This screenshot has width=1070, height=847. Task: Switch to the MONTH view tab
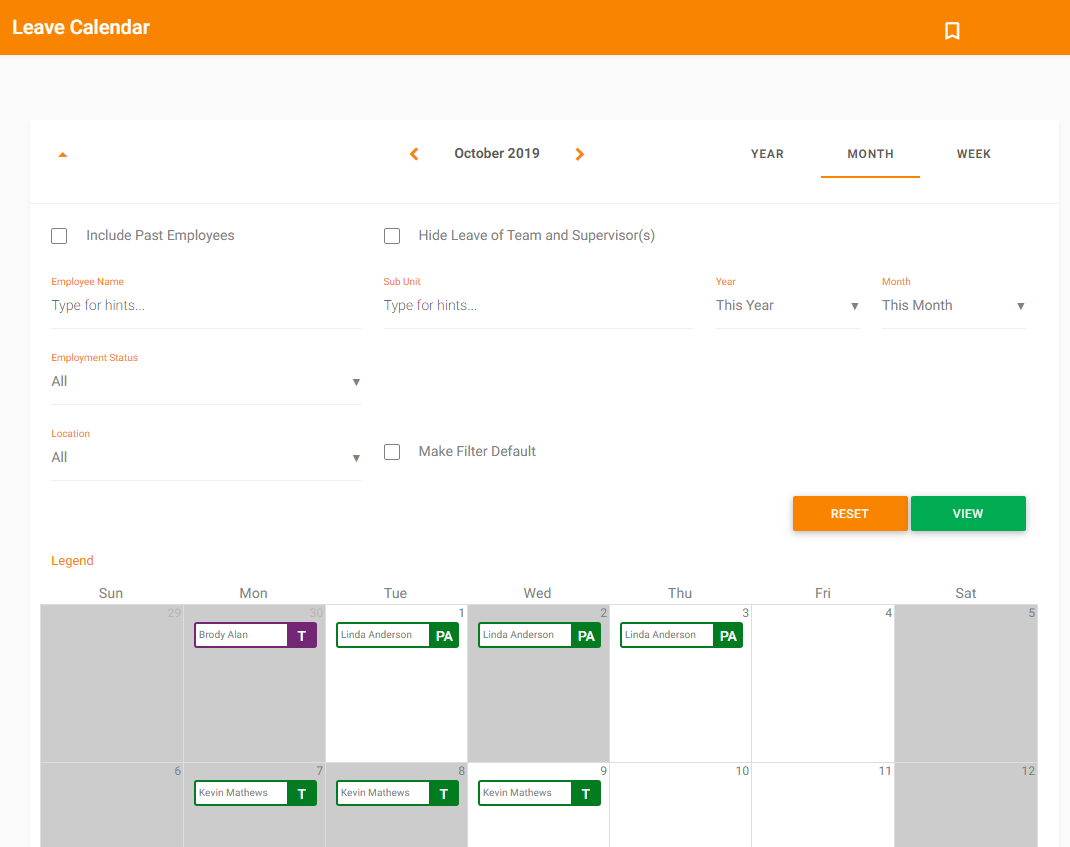click(x=870, y=154)
